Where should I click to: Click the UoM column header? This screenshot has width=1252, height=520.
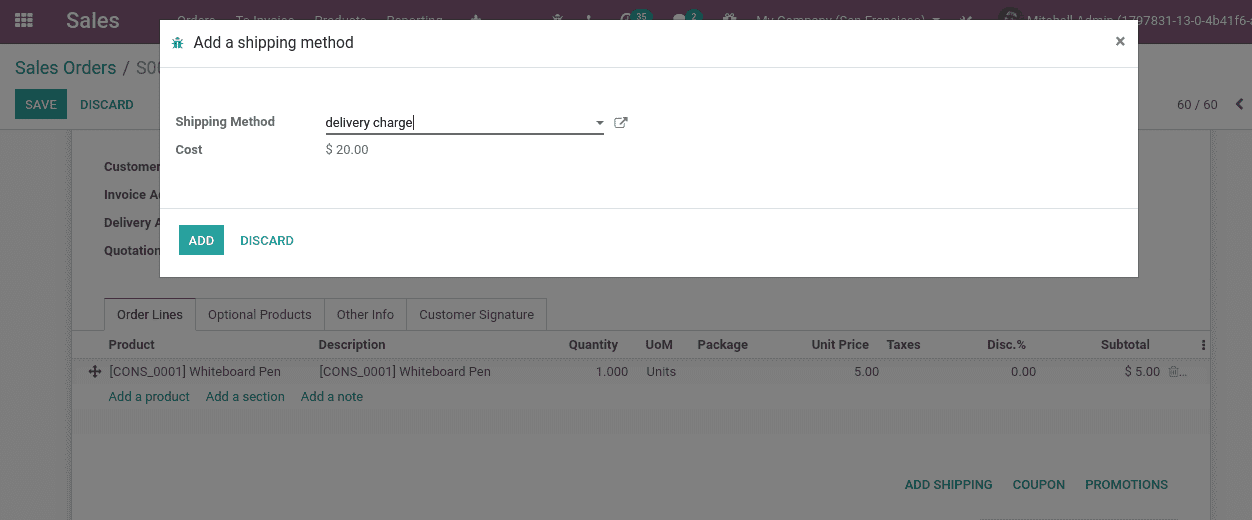[x=659, y=345]
